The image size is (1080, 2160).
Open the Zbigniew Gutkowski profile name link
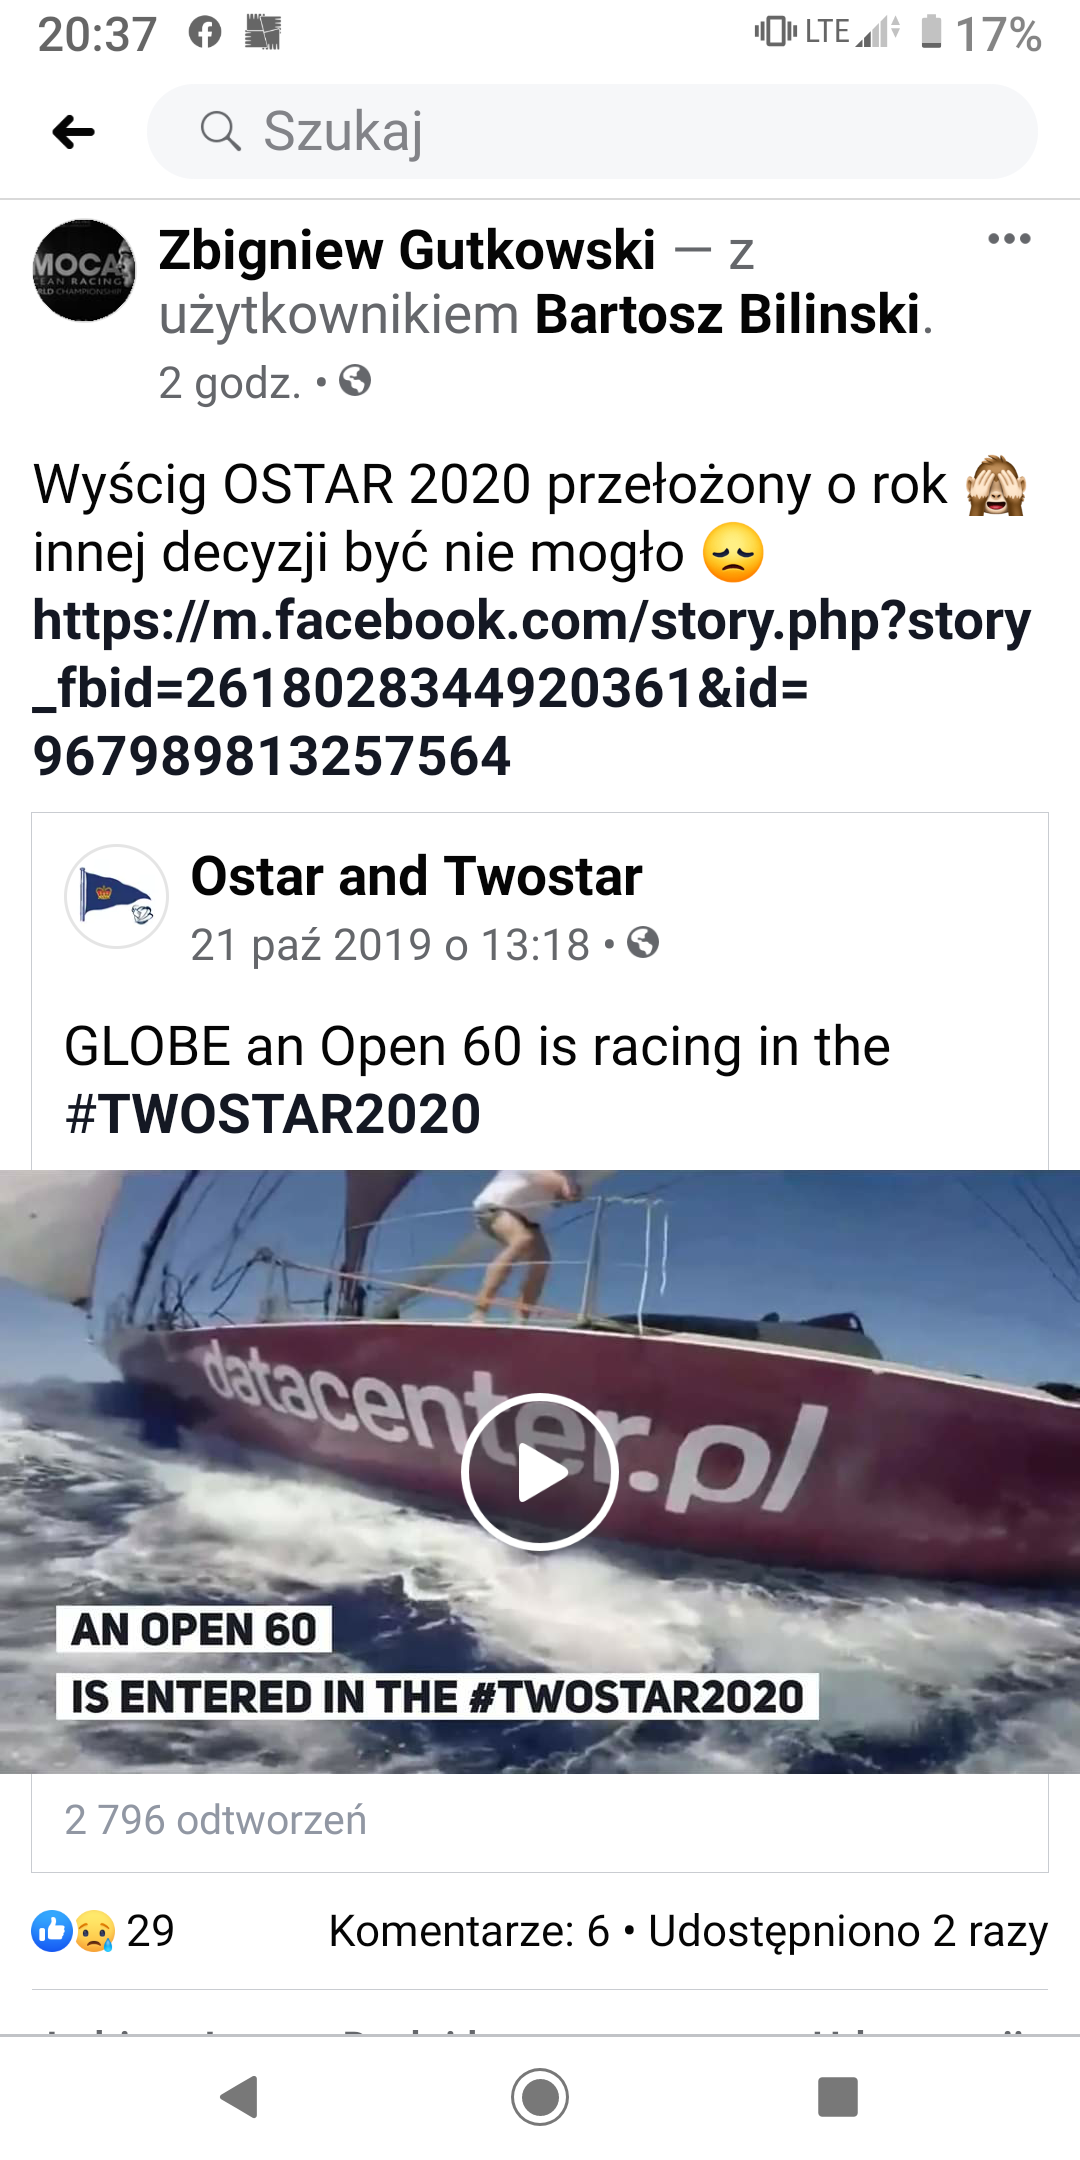407,250
